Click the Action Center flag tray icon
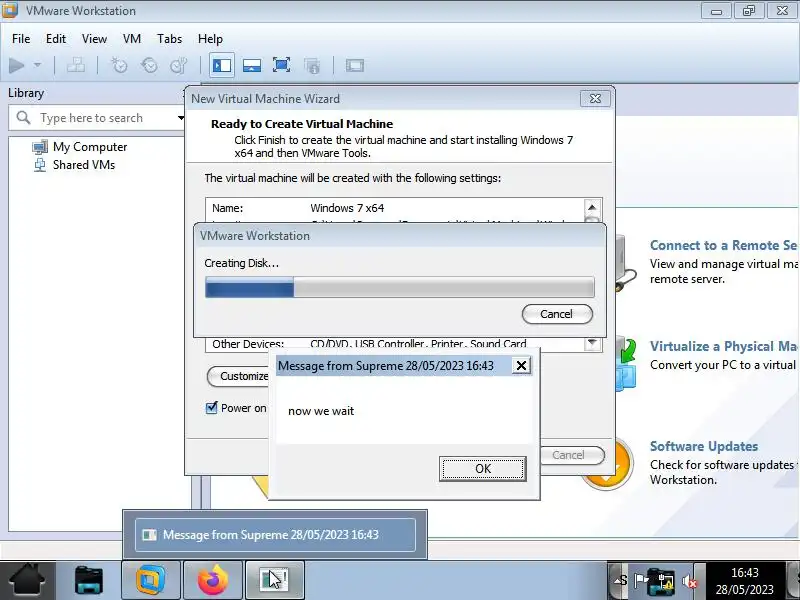800x600 pixels. (640, 580)
